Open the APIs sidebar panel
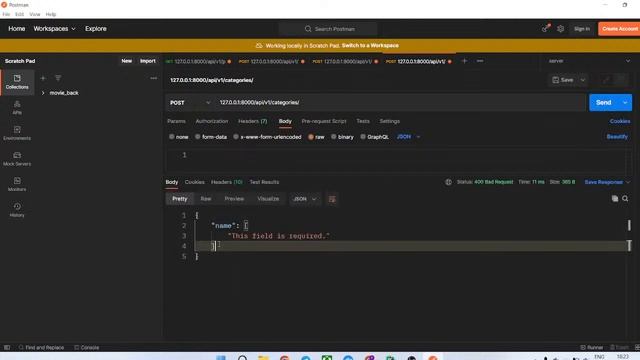Image resolution: width=640 pixels, height=360 pixels. (17, 108)
